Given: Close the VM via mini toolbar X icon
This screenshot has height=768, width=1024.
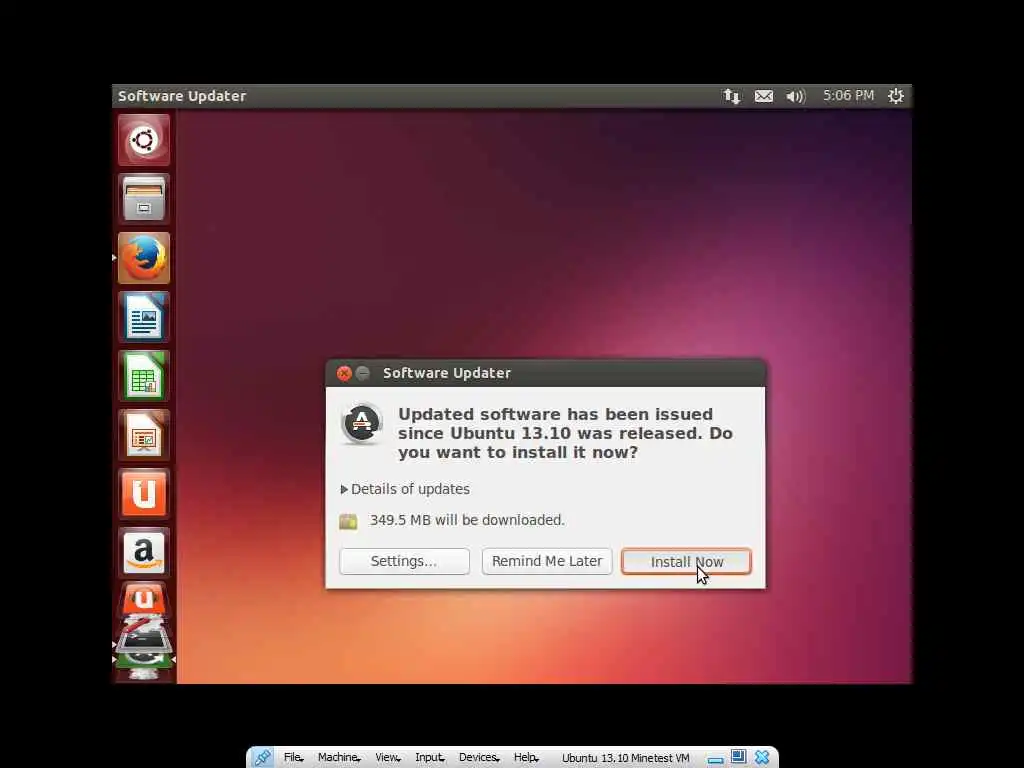Looking at the screenshot, I should 761,758.
